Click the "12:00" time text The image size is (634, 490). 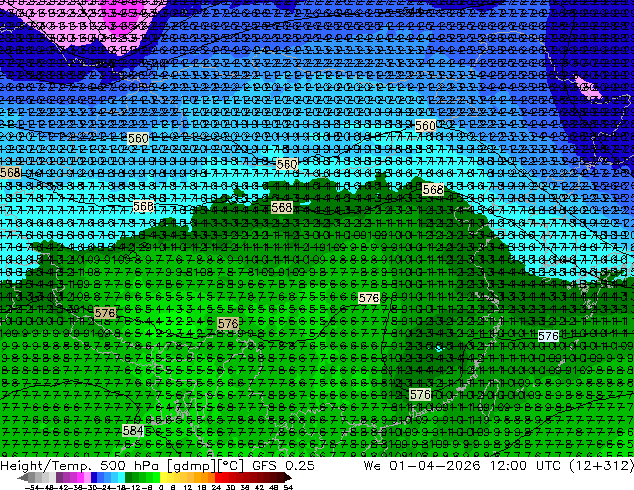point(508,465)
